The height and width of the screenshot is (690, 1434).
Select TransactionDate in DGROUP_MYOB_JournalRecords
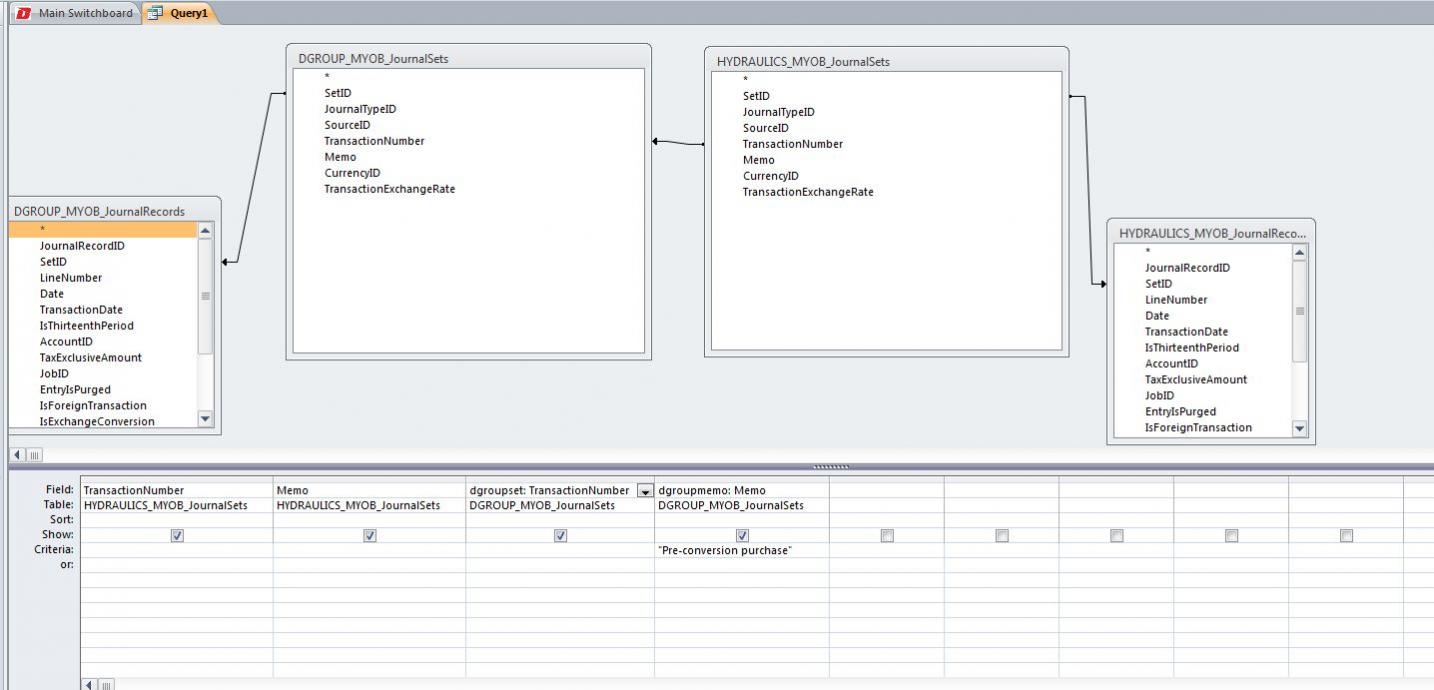pyautogui.click(x=81, y=310)
